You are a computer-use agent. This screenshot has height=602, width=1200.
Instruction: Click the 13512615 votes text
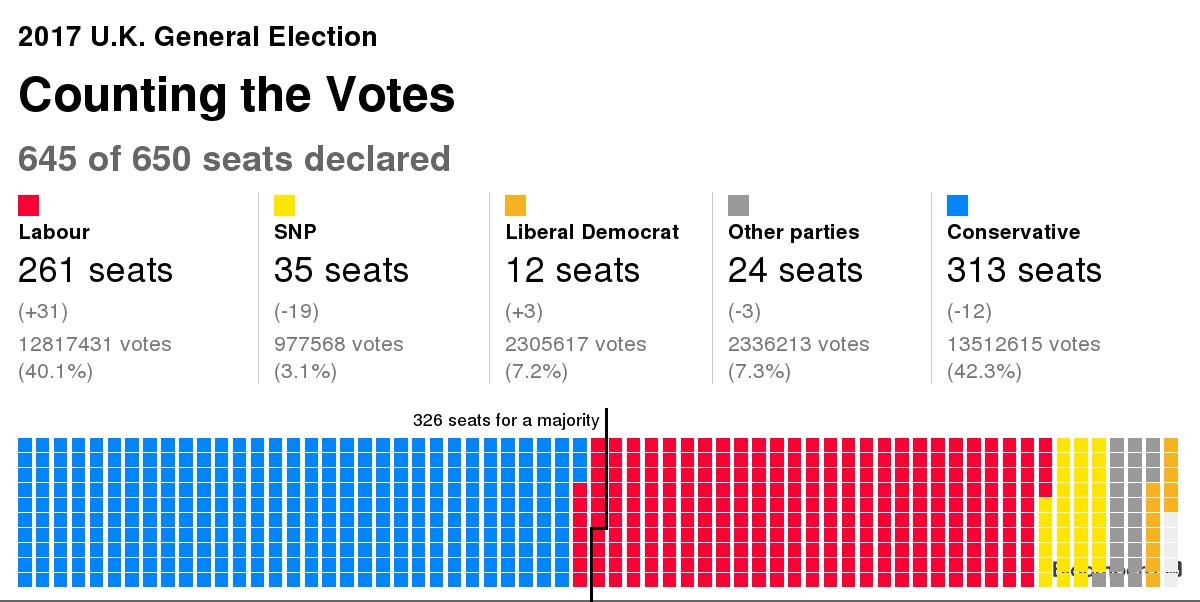[x=1023, y=344]
